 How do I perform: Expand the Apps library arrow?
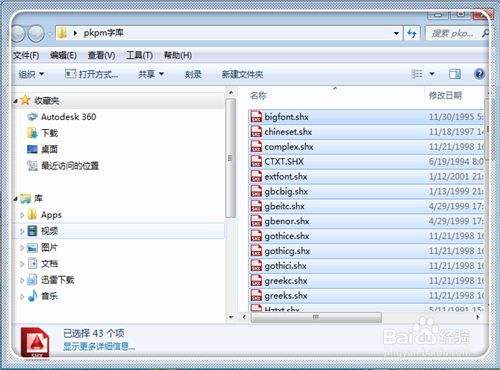point(22,215)
